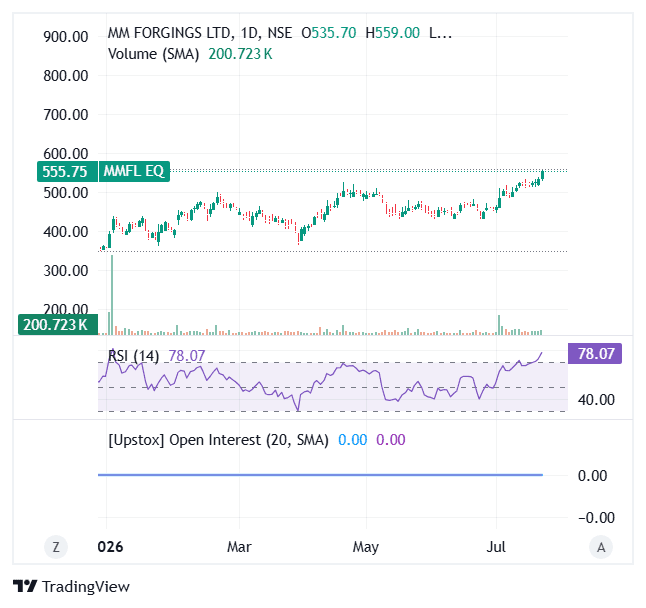Click the 200.723 K volume axis label
The width and height of the screenshot is (646, 608).
(58, 325)
